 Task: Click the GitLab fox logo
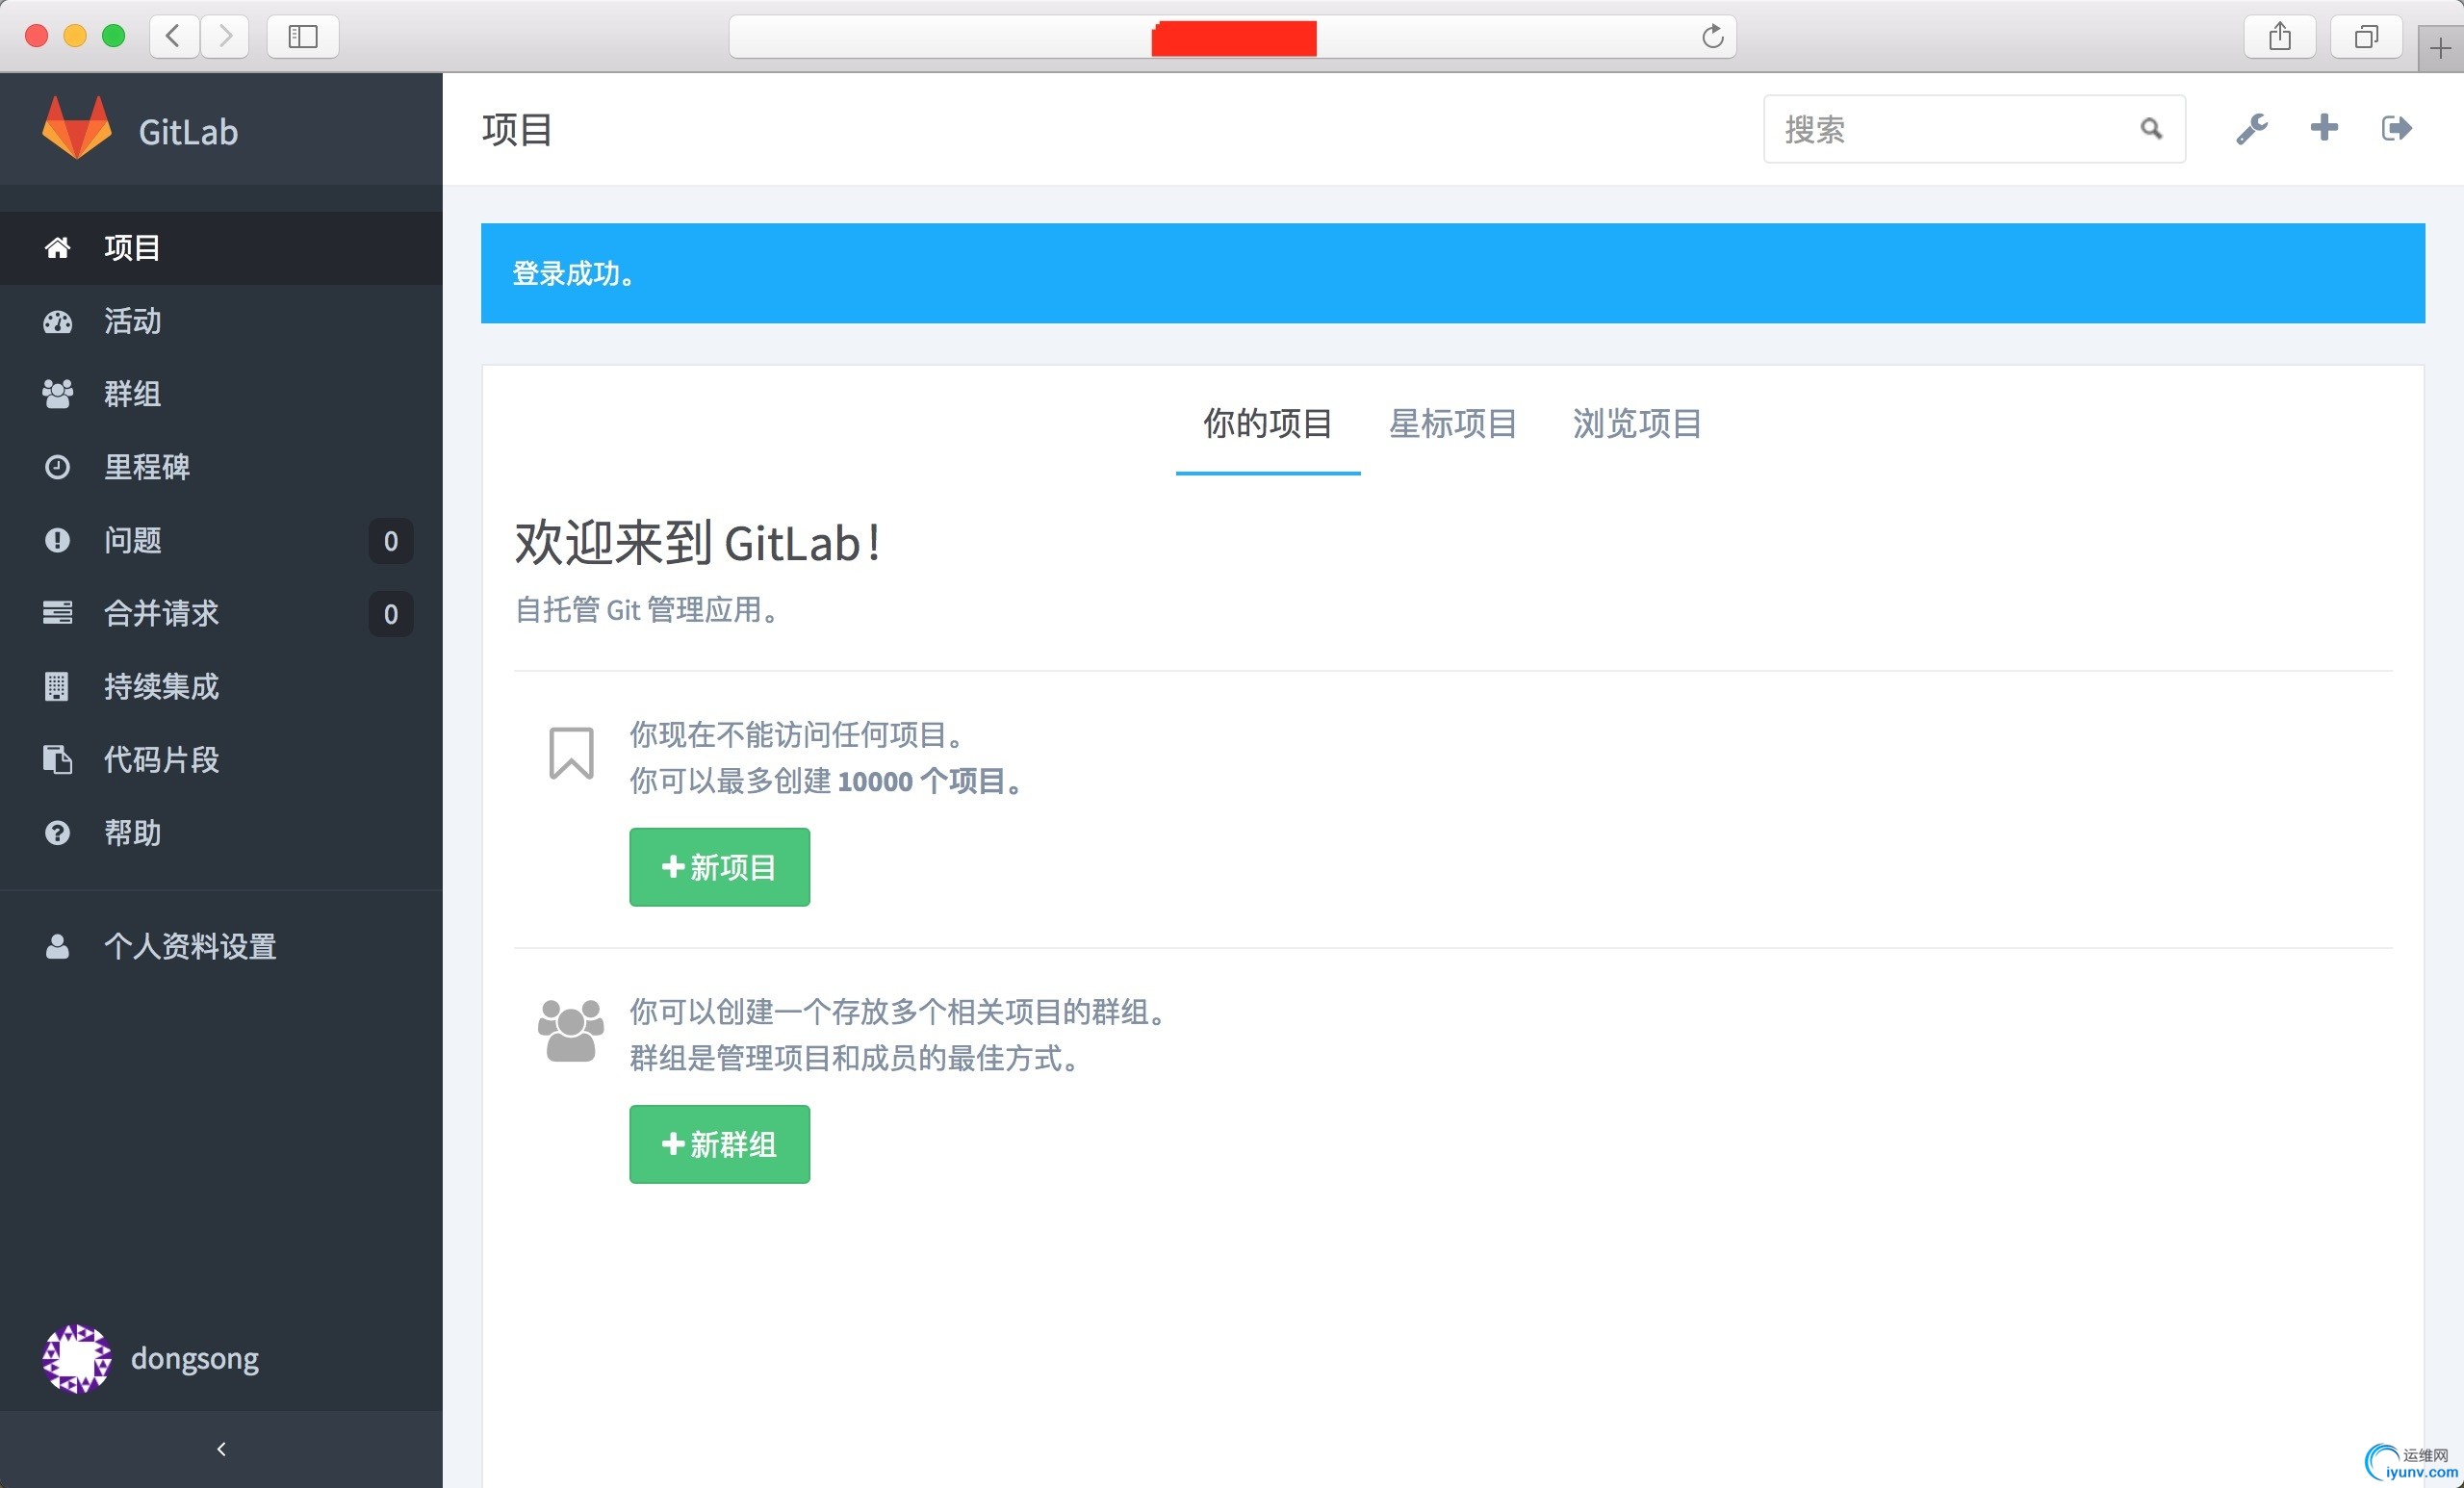[x=77, y=128]
